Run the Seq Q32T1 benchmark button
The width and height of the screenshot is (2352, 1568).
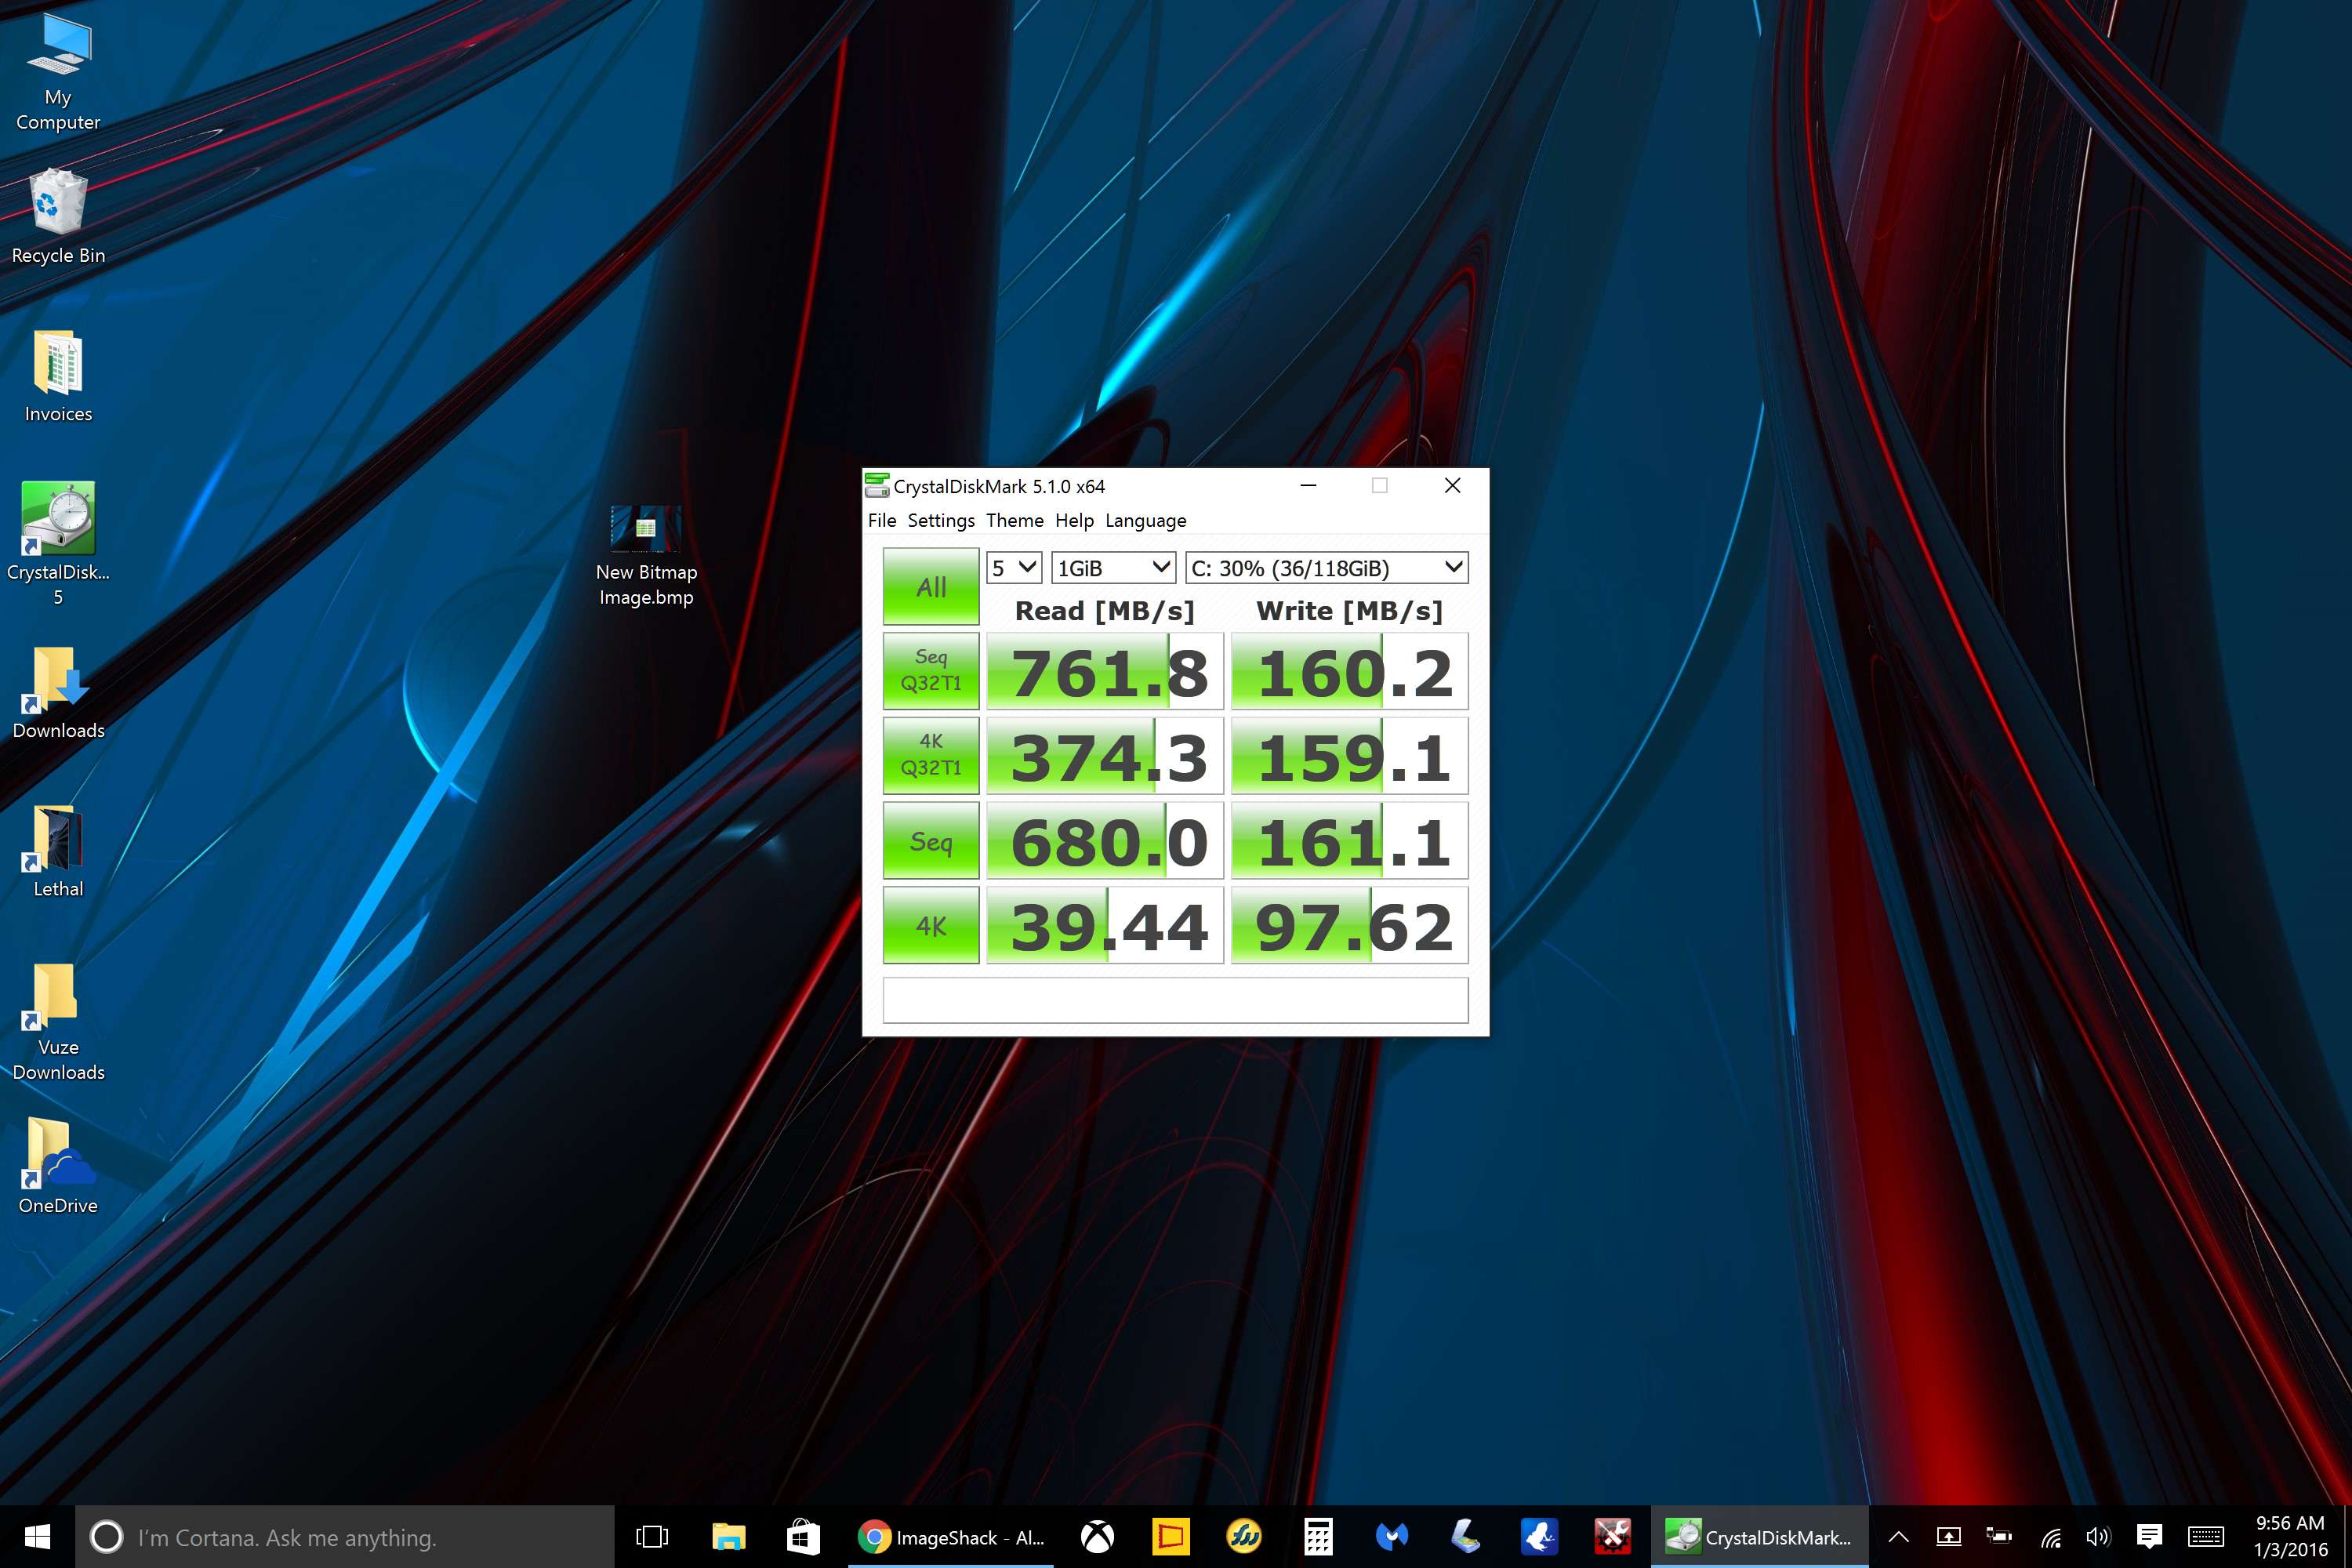[x=931, y=670]
